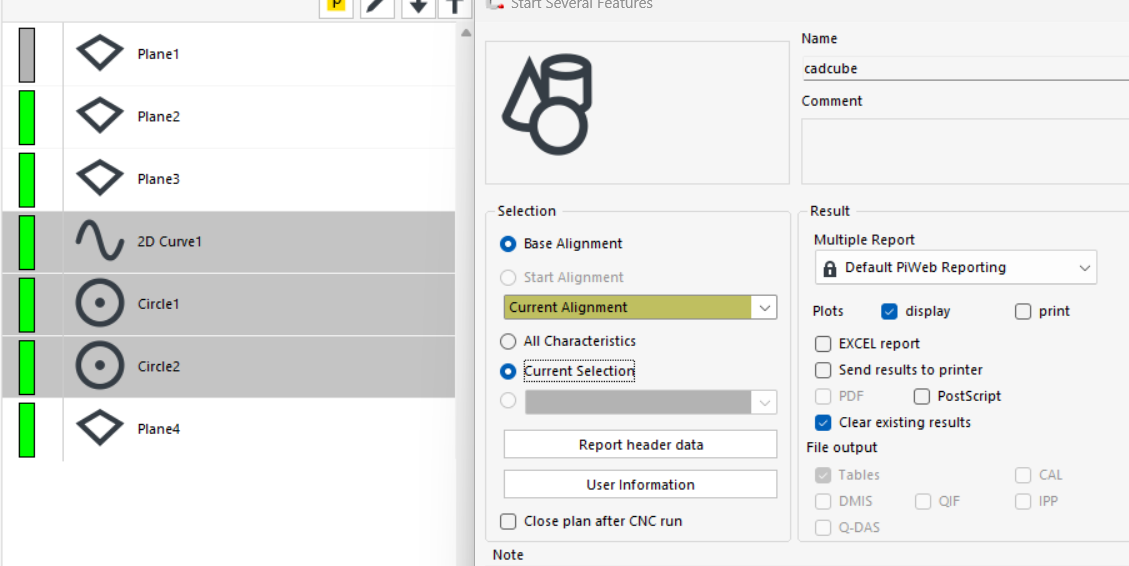This screenshot has width=1129, height=566.
Task: Enable the EXCEL report checkbox
Action: 823,343
